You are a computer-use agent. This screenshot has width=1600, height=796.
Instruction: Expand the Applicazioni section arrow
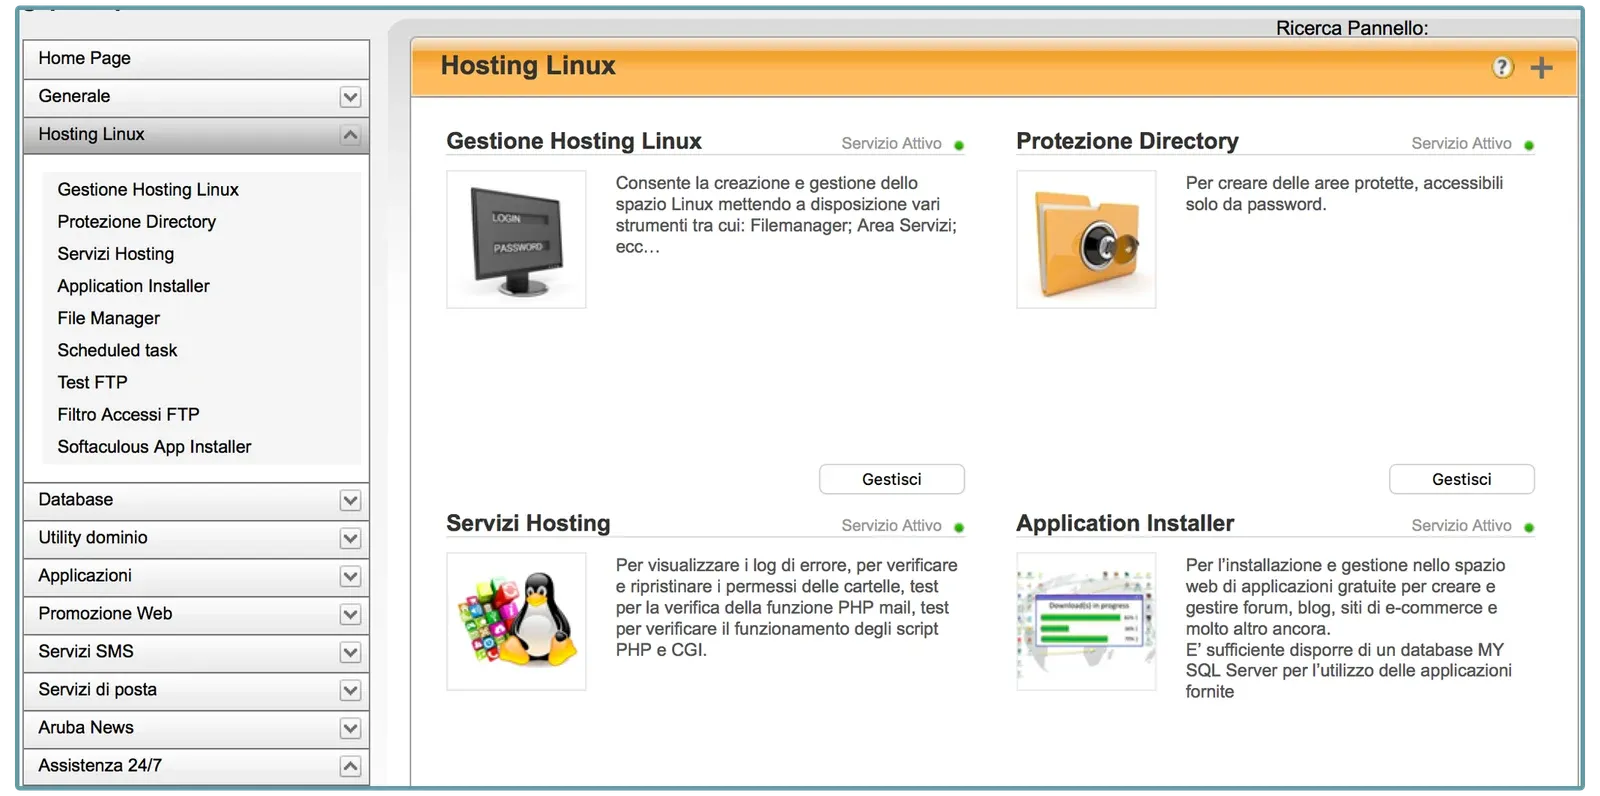tap(350, 576)
